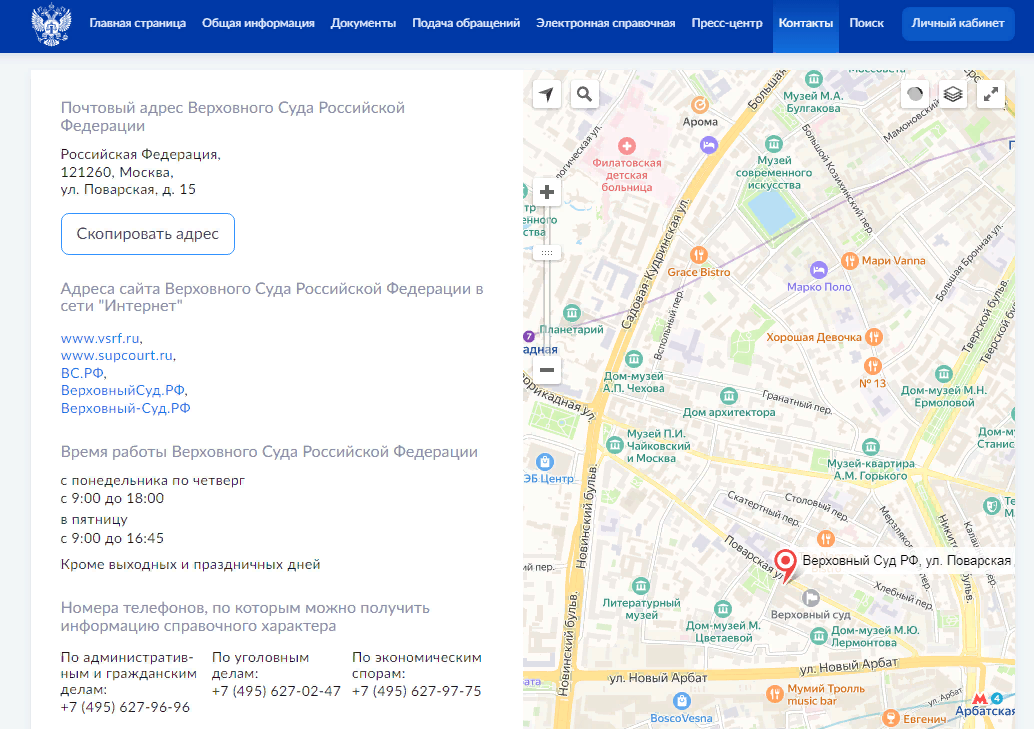Screen dimensions: 1034x729
Task: Click the Дом-музей М.Ю. Лермонтова icon
Action: (x=818, y=637)
